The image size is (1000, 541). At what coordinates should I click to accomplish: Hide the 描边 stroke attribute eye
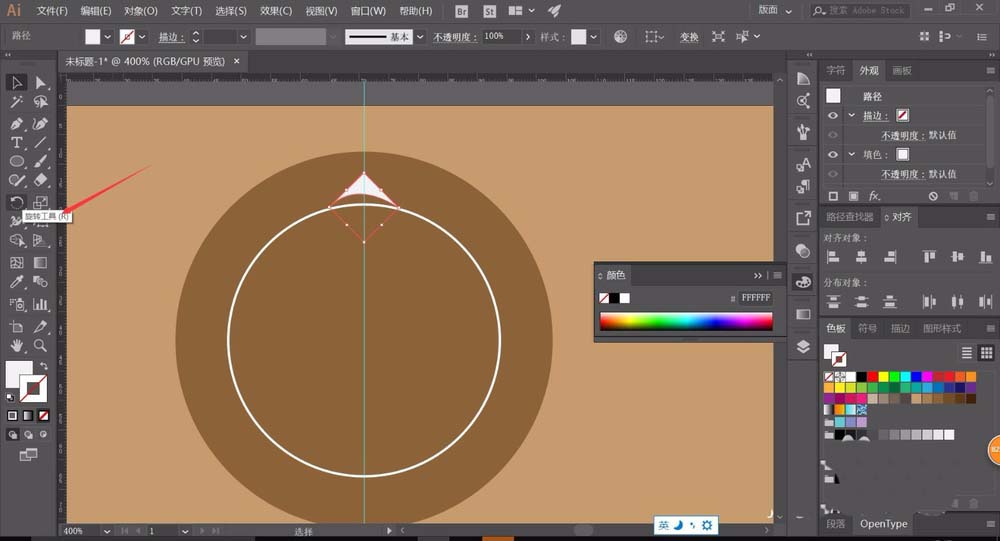pyautogui.click(x=832, y=116)
